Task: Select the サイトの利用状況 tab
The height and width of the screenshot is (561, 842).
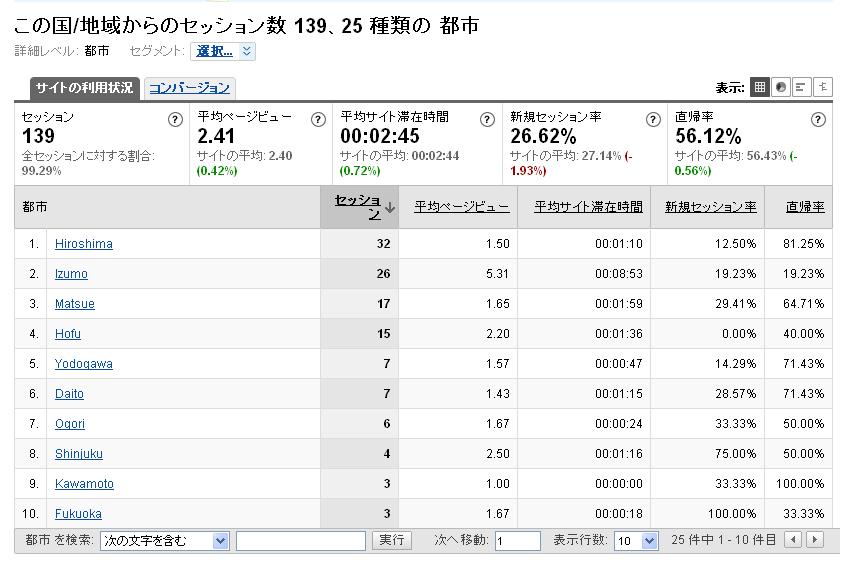Action: [84, 88]
